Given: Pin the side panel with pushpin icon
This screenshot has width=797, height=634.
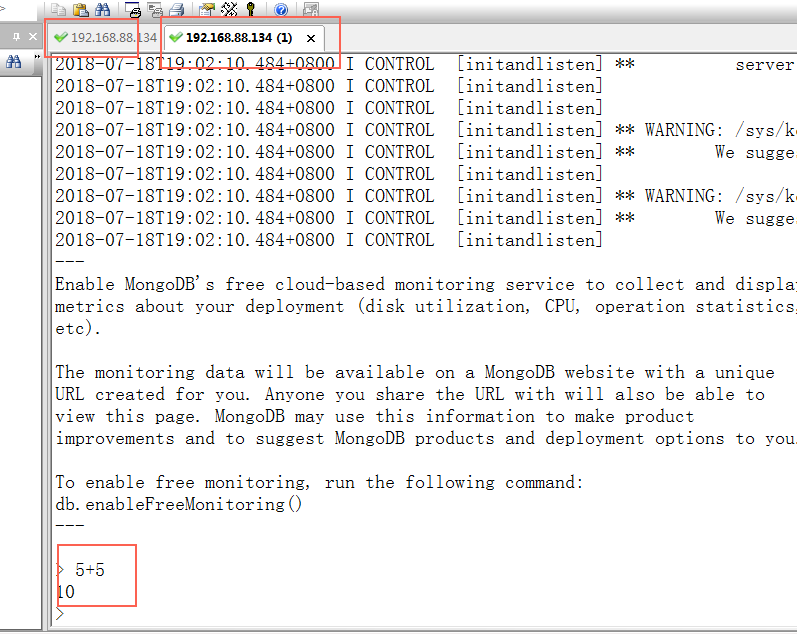Looking at the screenshot, I should point(16,37).
